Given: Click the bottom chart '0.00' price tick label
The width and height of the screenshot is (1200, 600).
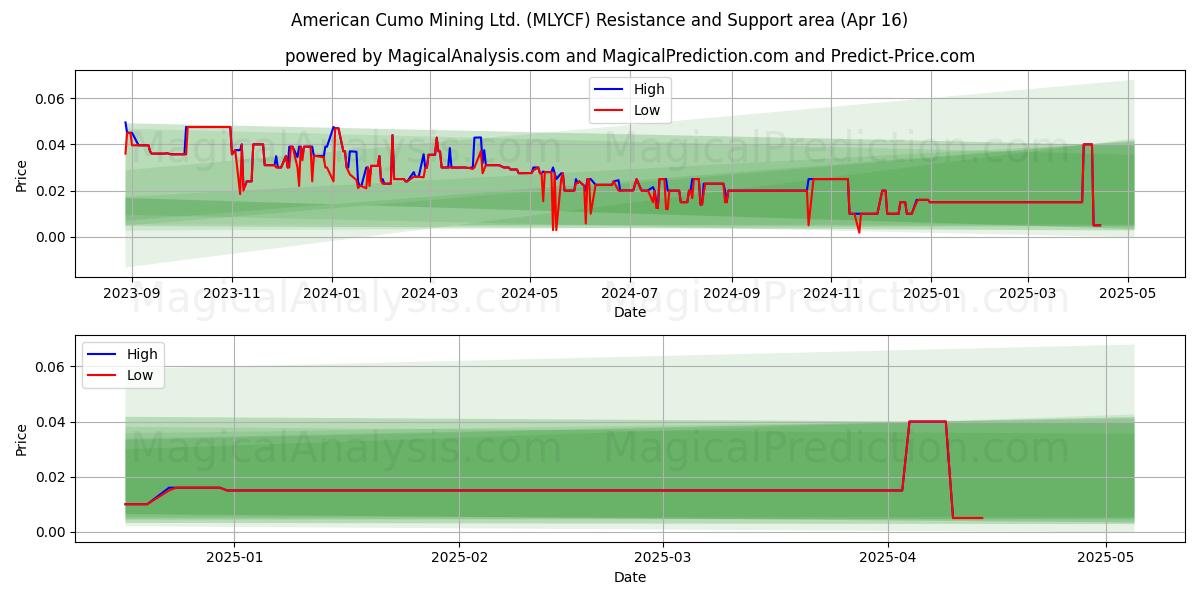Looking at the screenshot, I should [52, 532].
